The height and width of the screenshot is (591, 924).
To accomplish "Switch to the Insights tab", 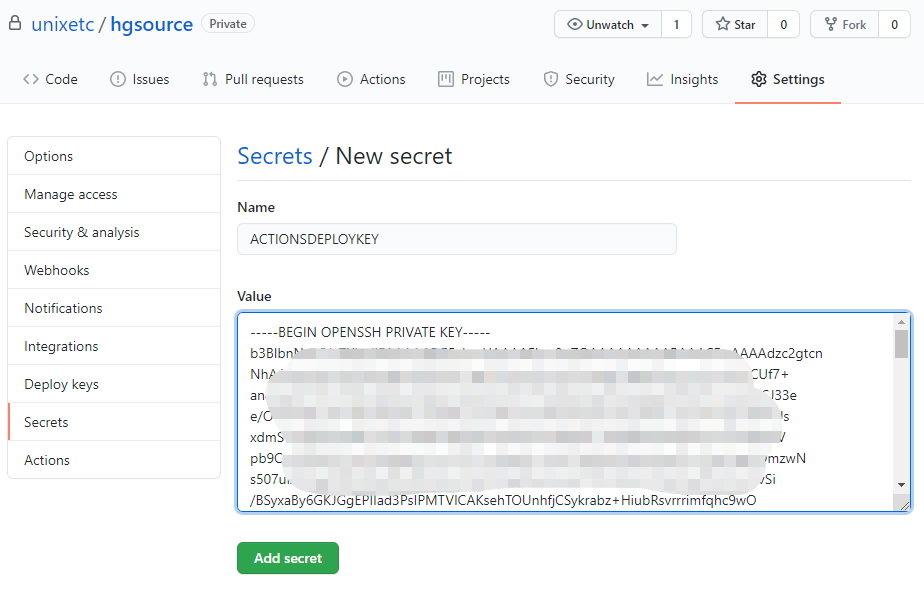I will coord(682,79).
